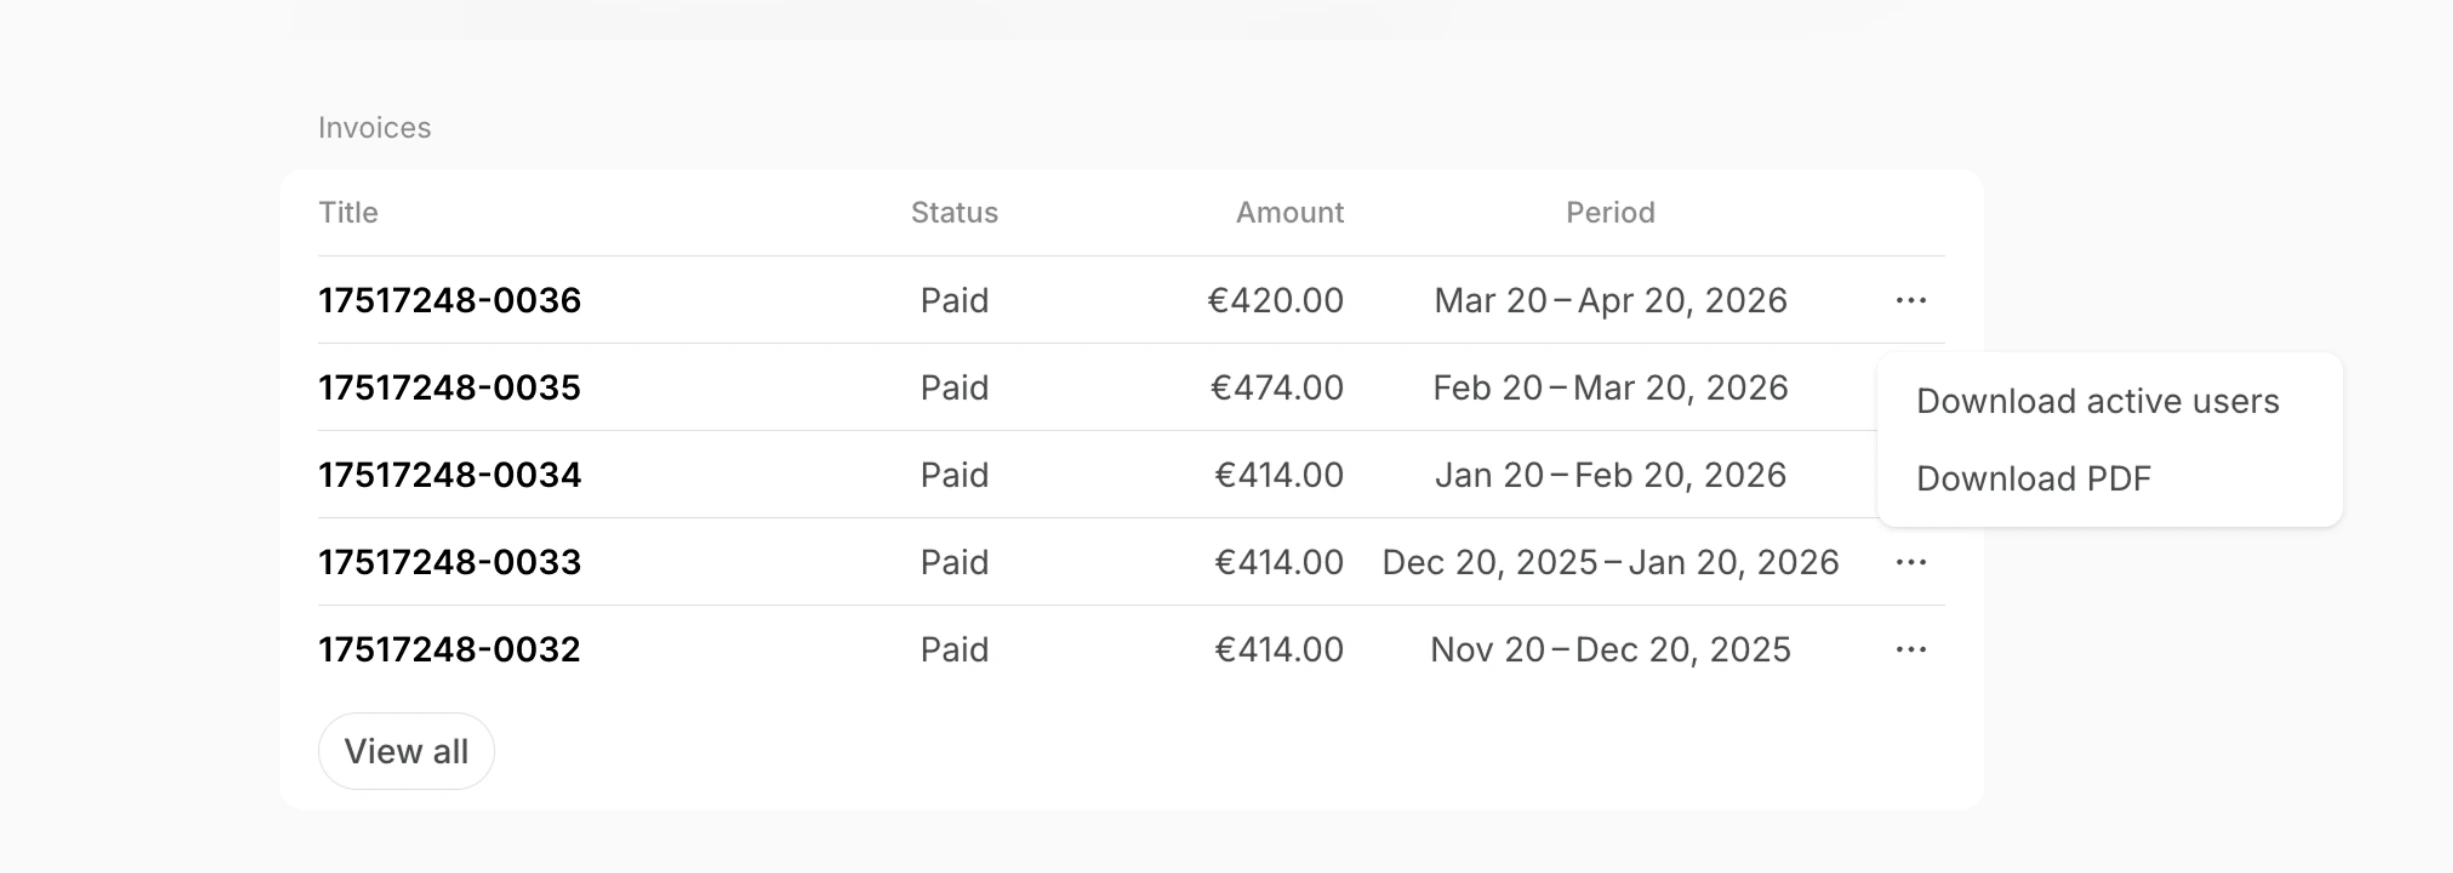The height and width of the screenshot is (873, 2453).
Task: Click the Feb 20 – Mar 20, 2026 period
Action: pyautogui.click(x=1610, y=387)
